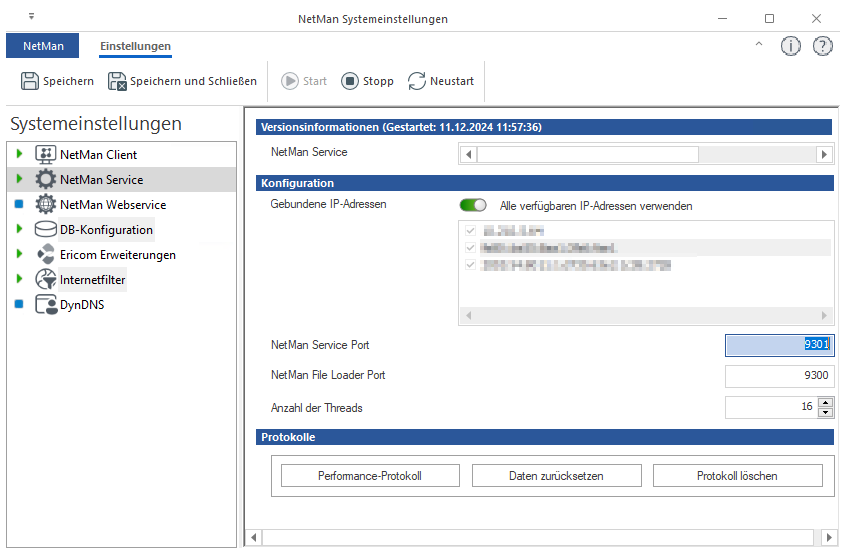Viewport: 847px width, 553px height.
Task: Tick the third IP address checkbox
Action: pos(471,265)
